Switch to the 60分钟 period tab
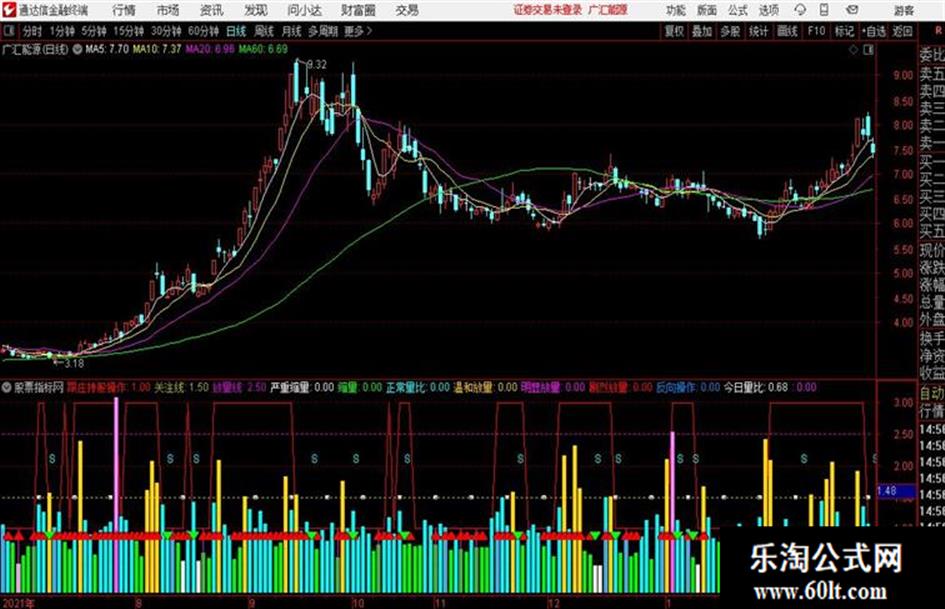The height and width of the screenshot is (609, 945). click(x=203, y=31)
